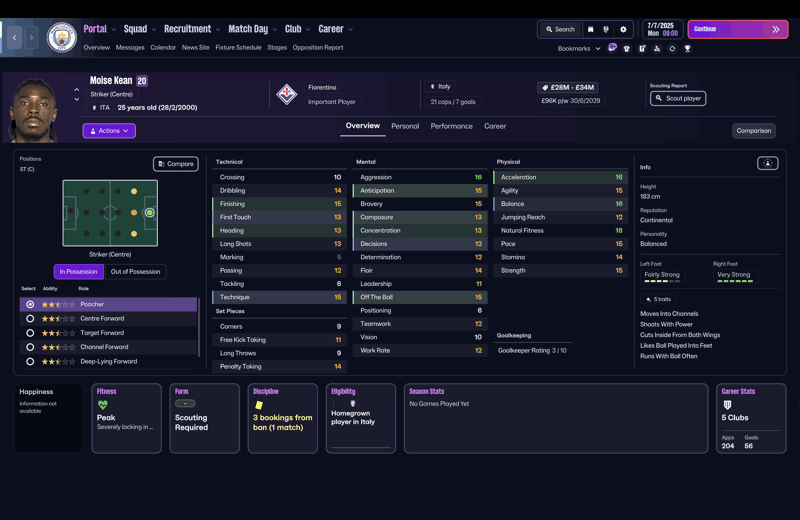
Task: Click the Search button
Action: point(560,30)
